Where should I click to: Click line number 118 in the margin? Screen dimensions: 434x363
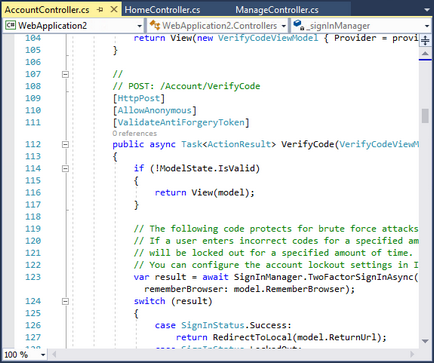pos(33,217)
